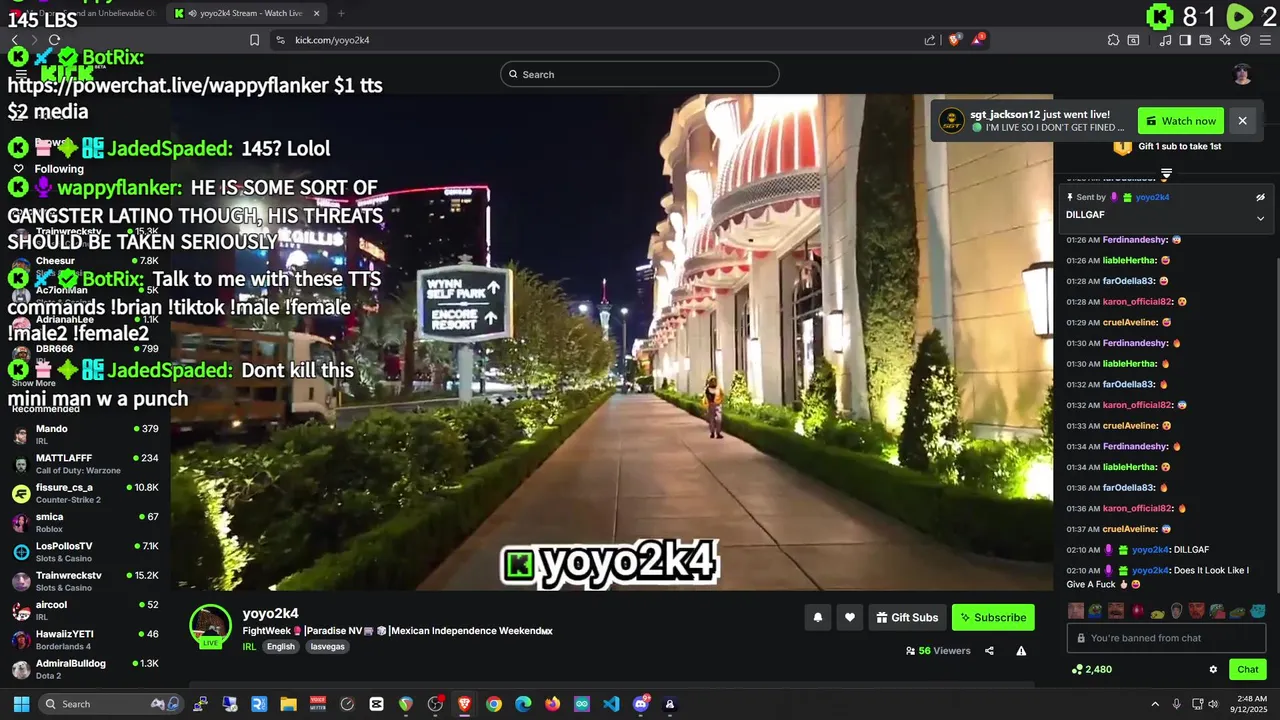Click the yoyo2k4 streamer avatar

tap(210, 626)
